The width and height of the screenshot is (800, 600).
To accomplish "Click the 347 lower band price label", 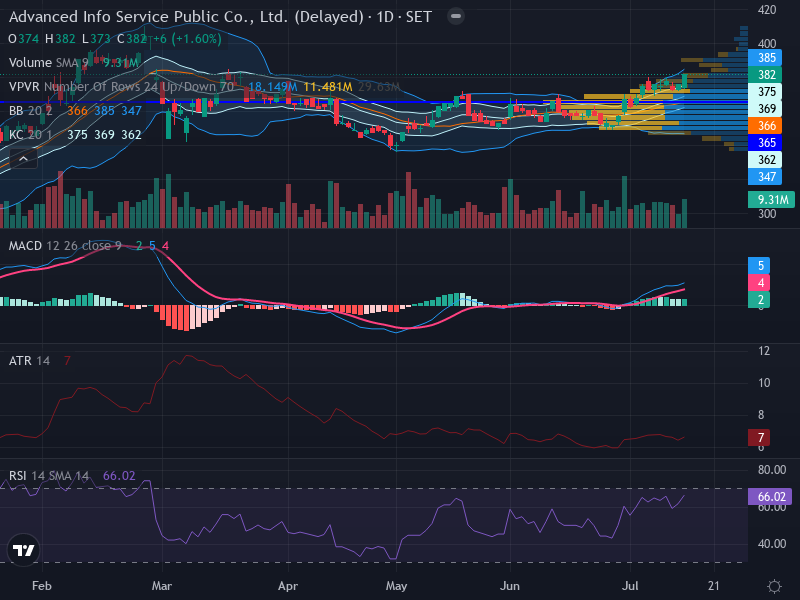I will point(765,177).
